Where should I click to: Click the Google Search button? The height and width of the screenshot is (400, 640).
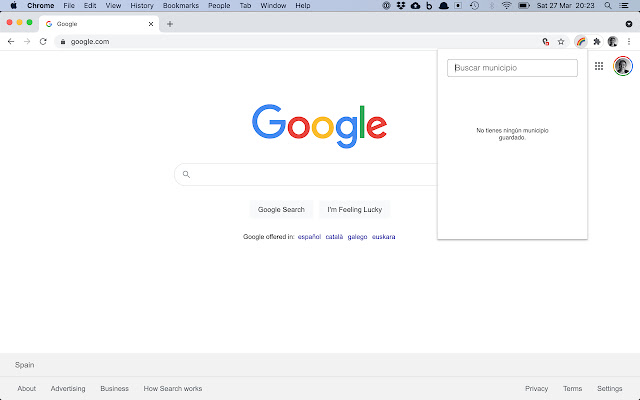pos(281,209)
